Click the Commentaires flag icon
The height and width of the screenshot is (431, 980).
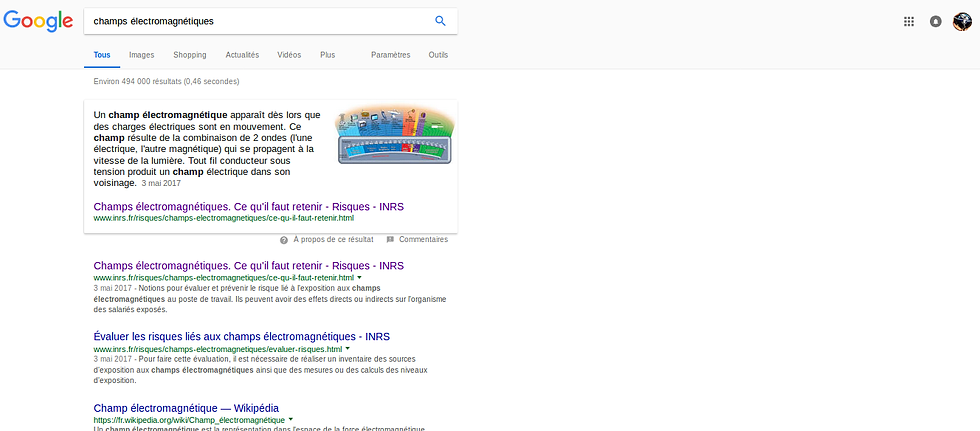(x=391, y=239)
